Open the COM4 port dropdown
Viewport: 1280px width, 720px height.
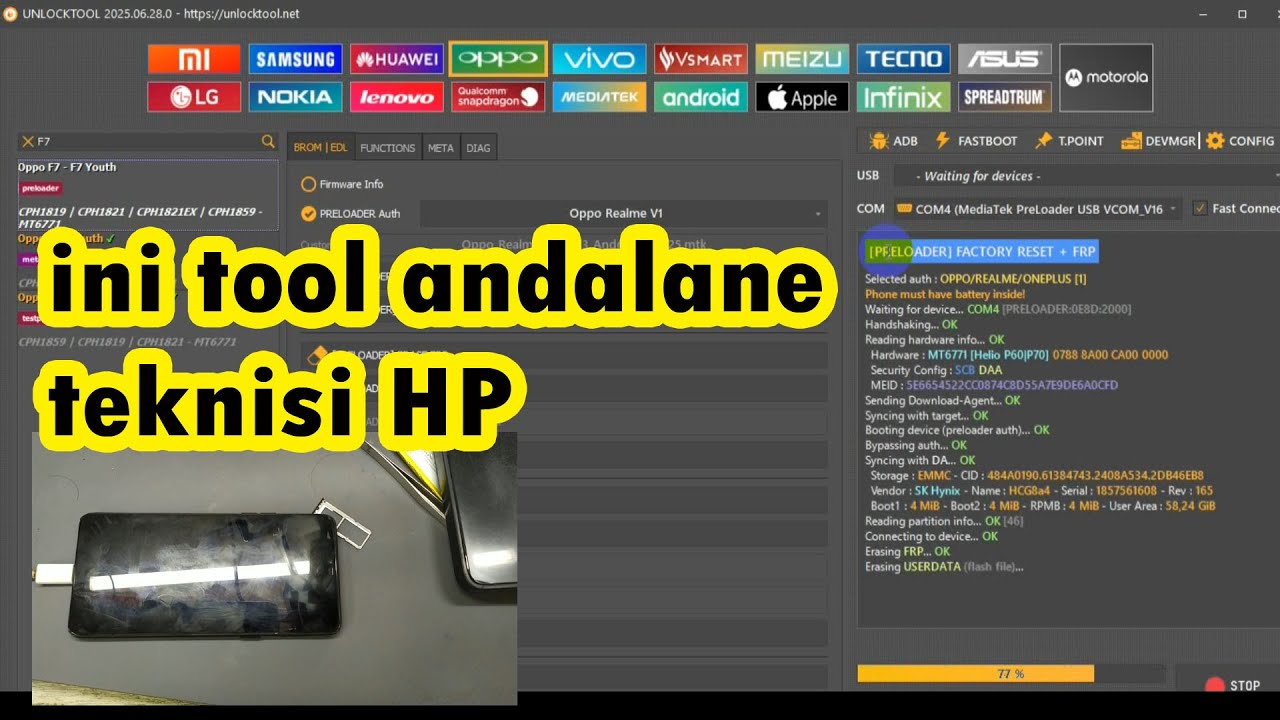pyautogui.click(x=1037, y=209)
